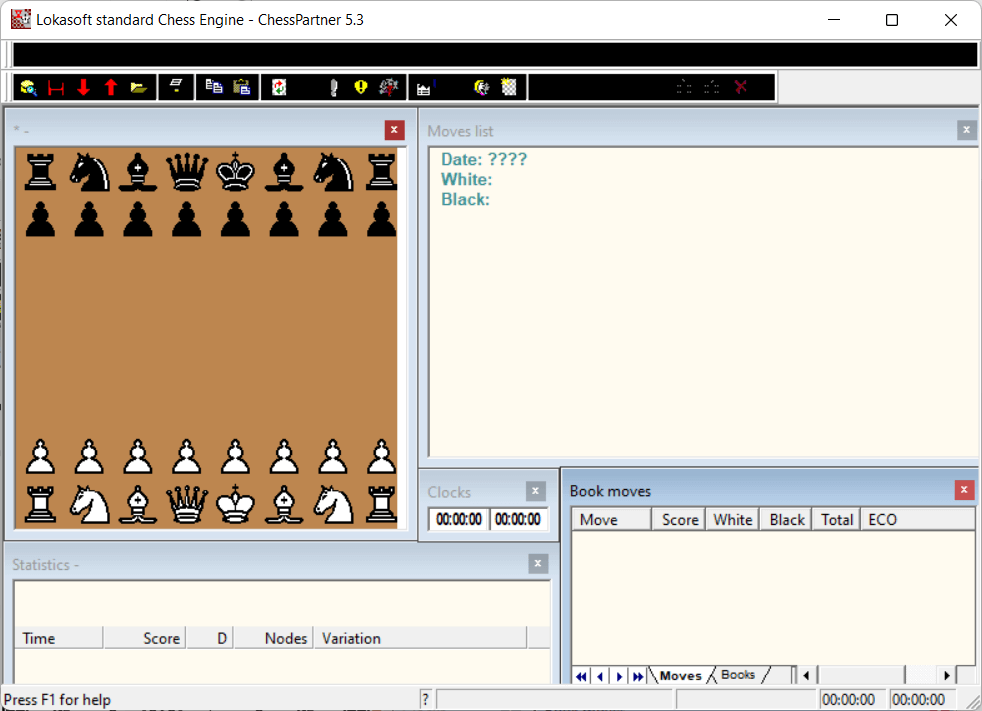Click the Book moves scrollbar left arrow

pos(806,675)
